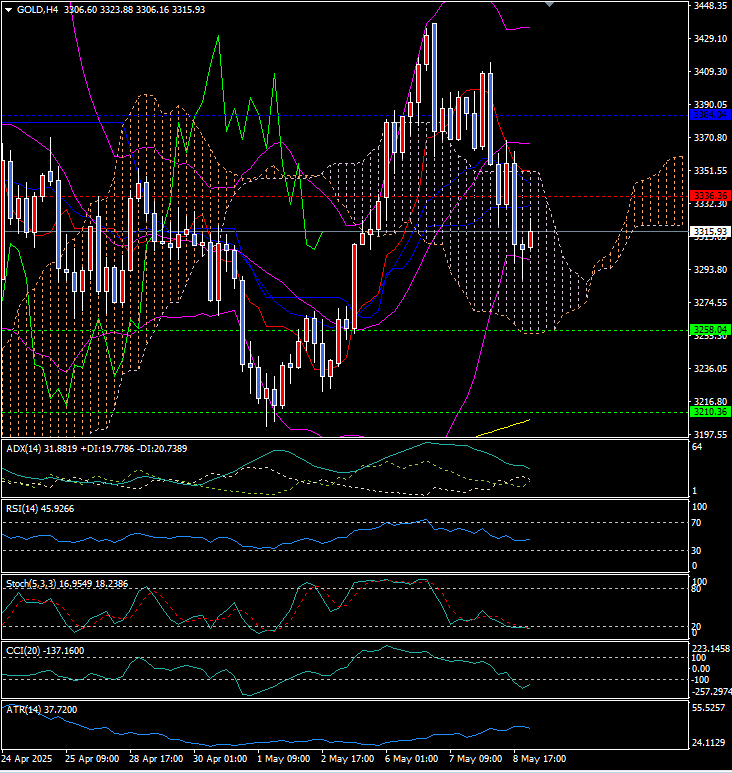Click the CCI scale level -100

coord(701,680)
